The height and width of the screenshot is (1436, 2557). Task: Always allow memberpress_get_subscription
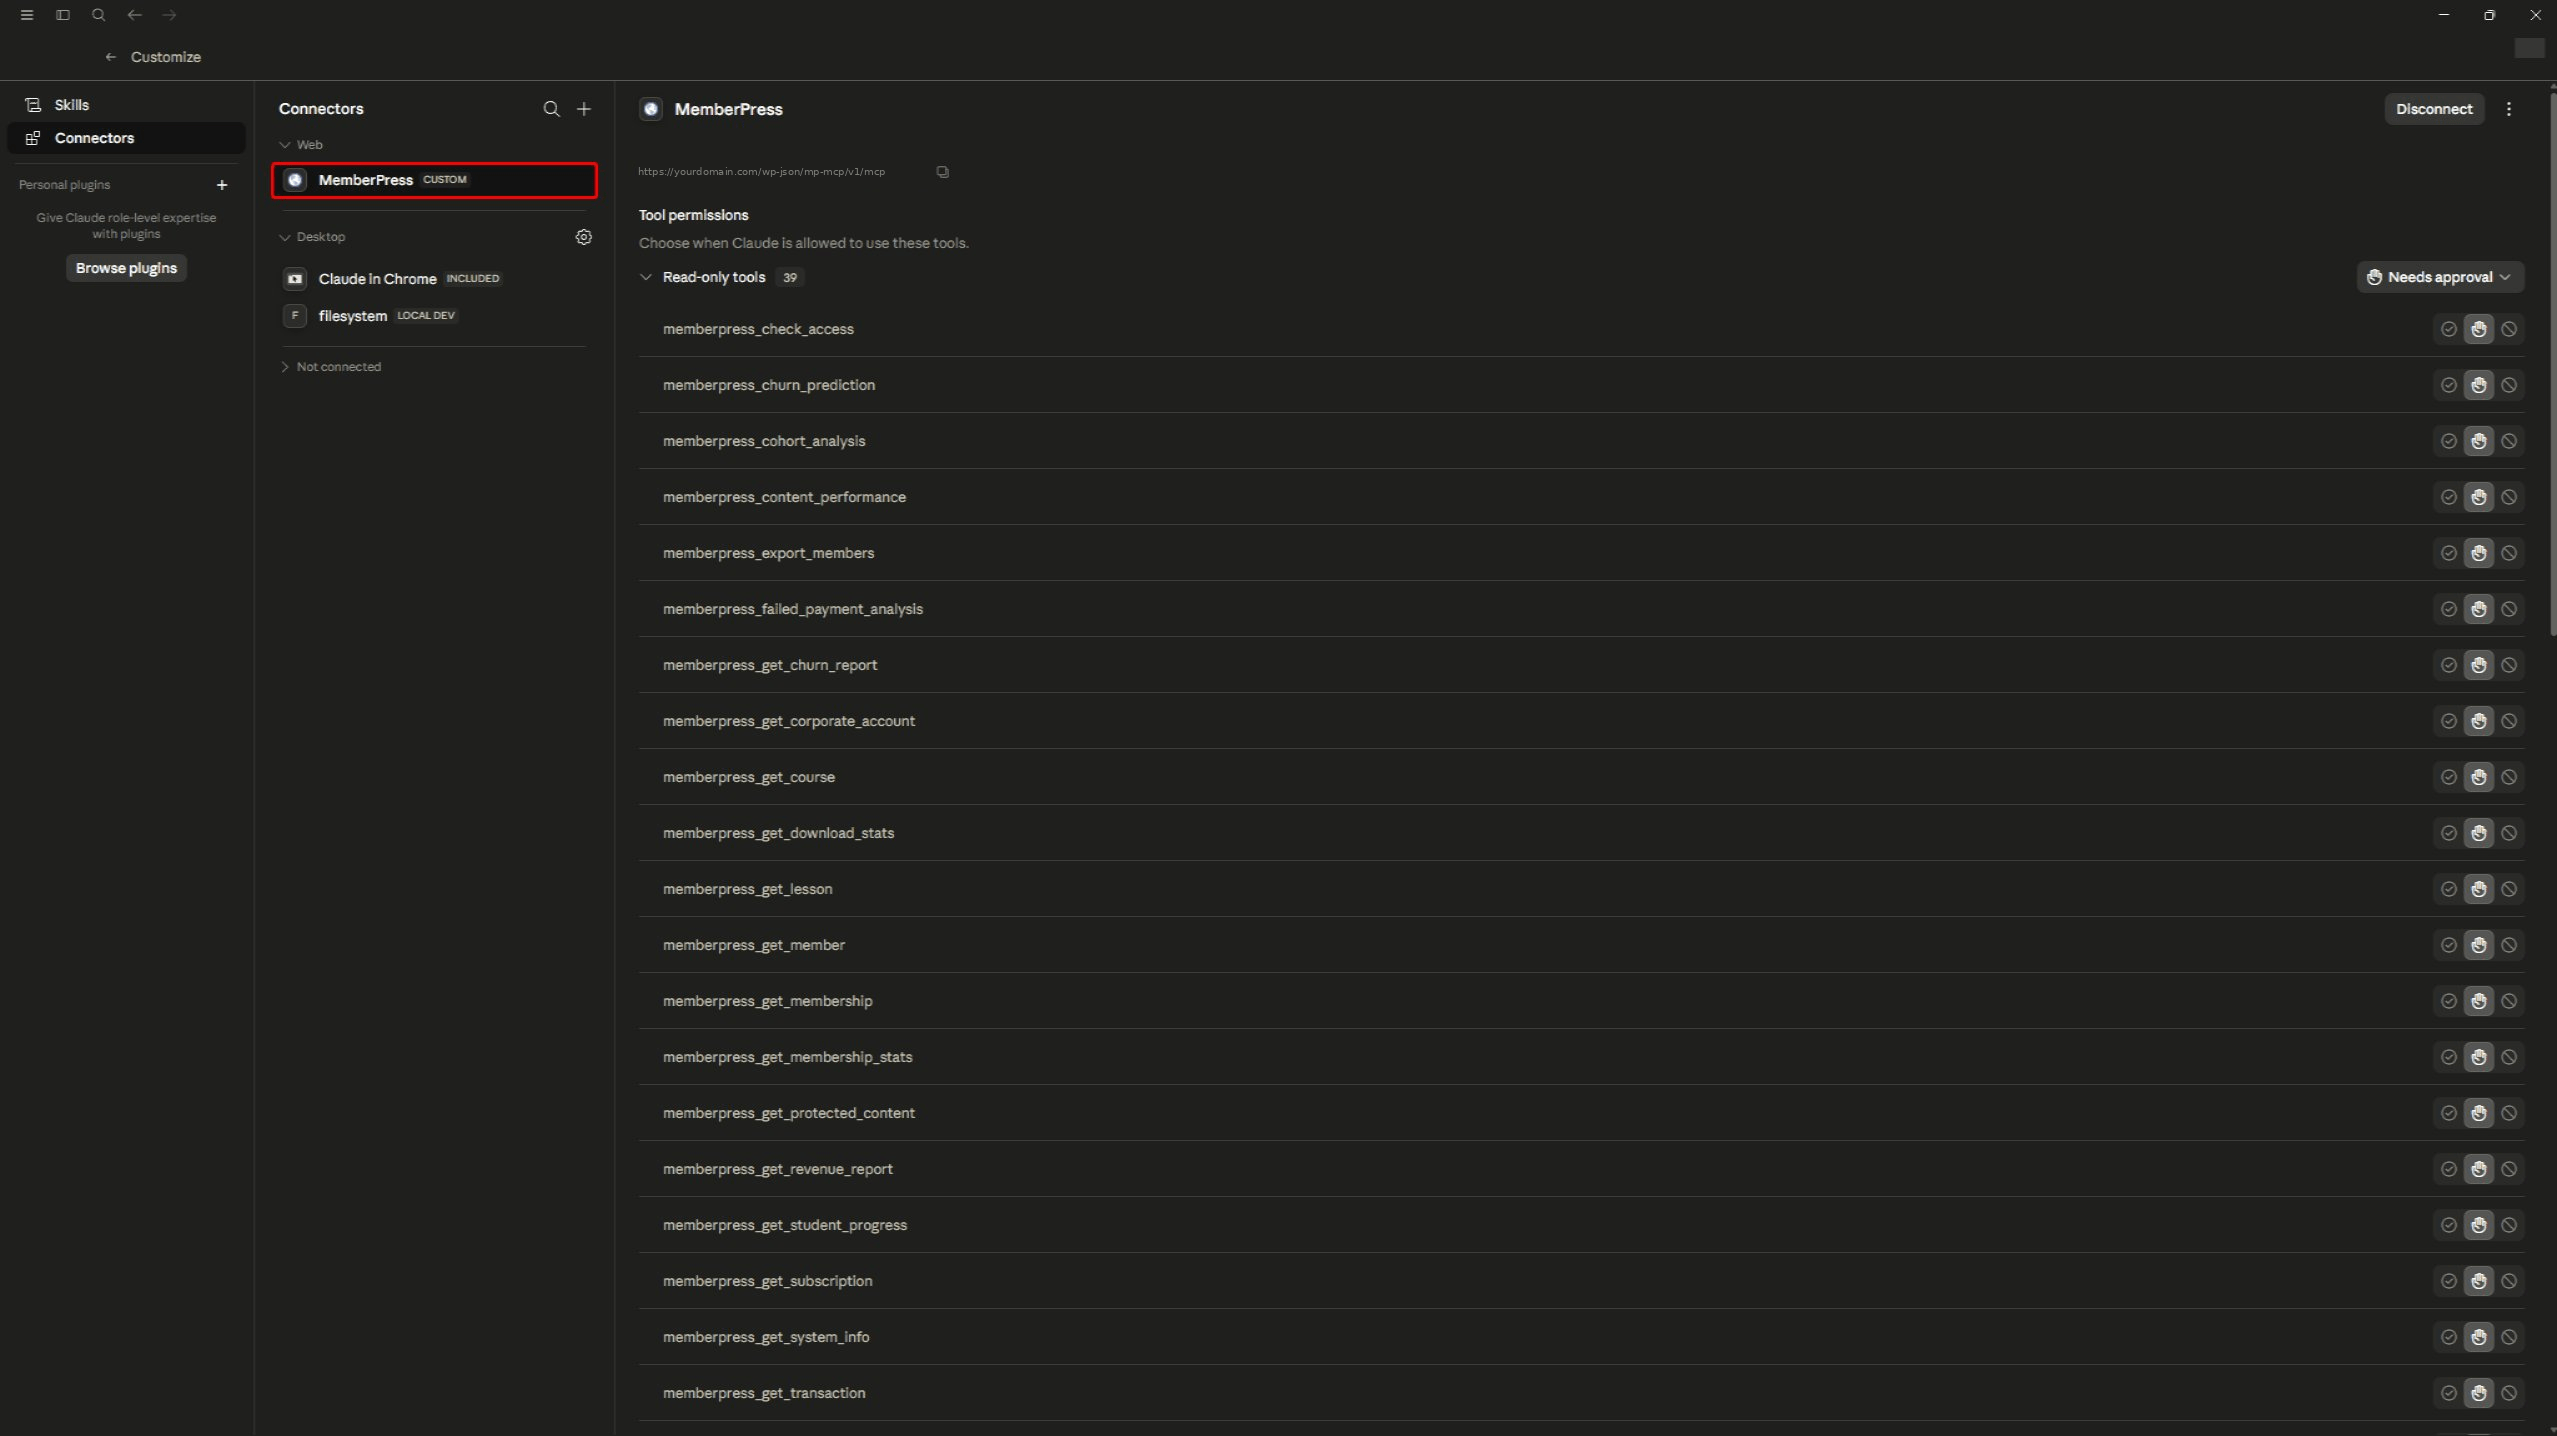pyautogui.click(x=2448, y=1281)
